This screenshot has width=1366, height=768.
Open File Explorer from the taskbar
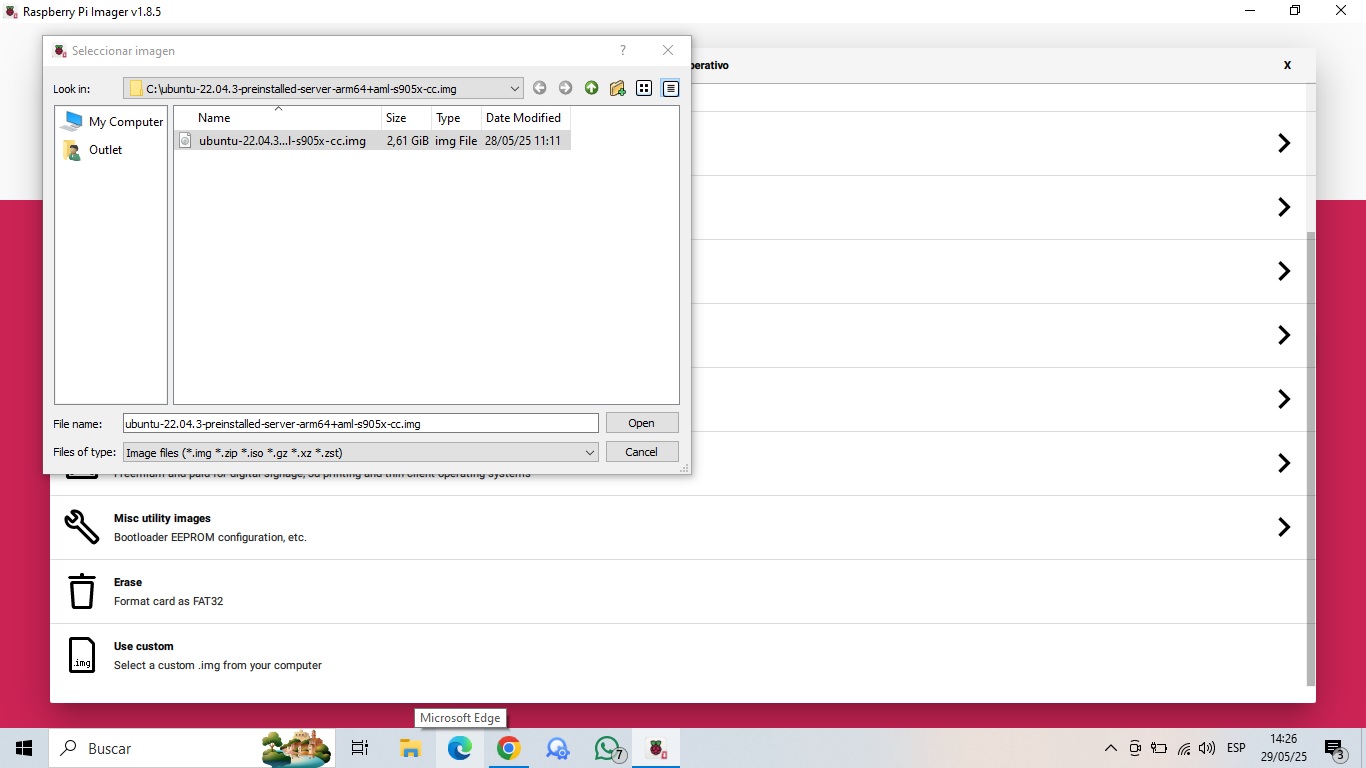(410, 748)
